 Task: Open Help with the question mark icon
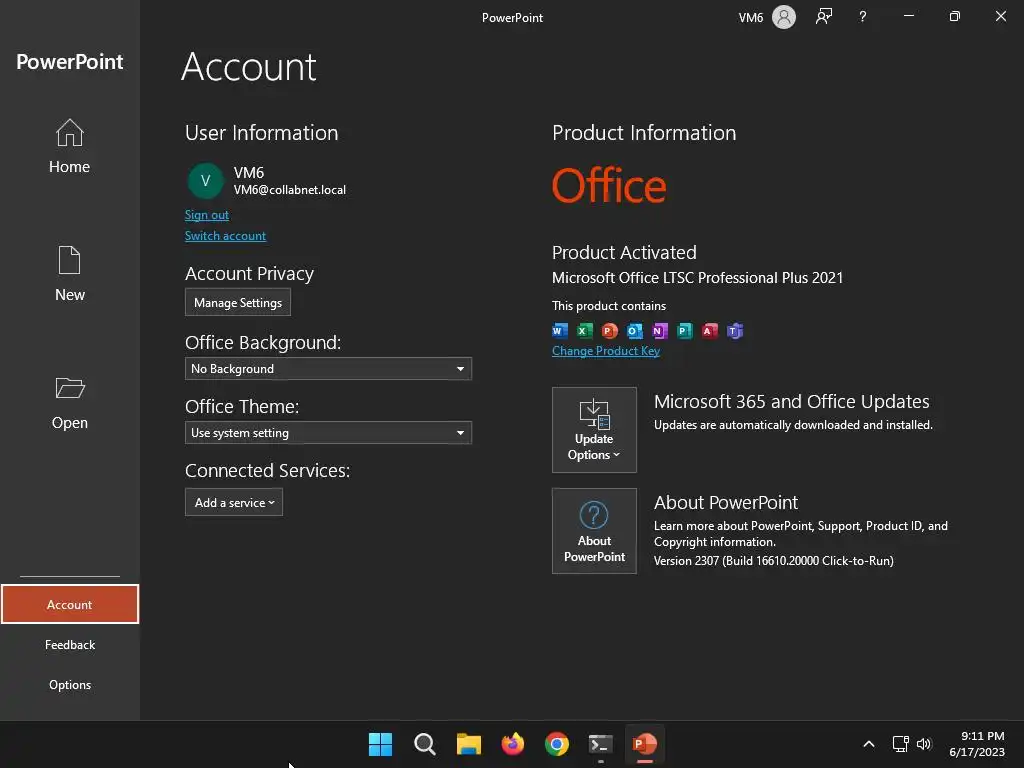863,17
